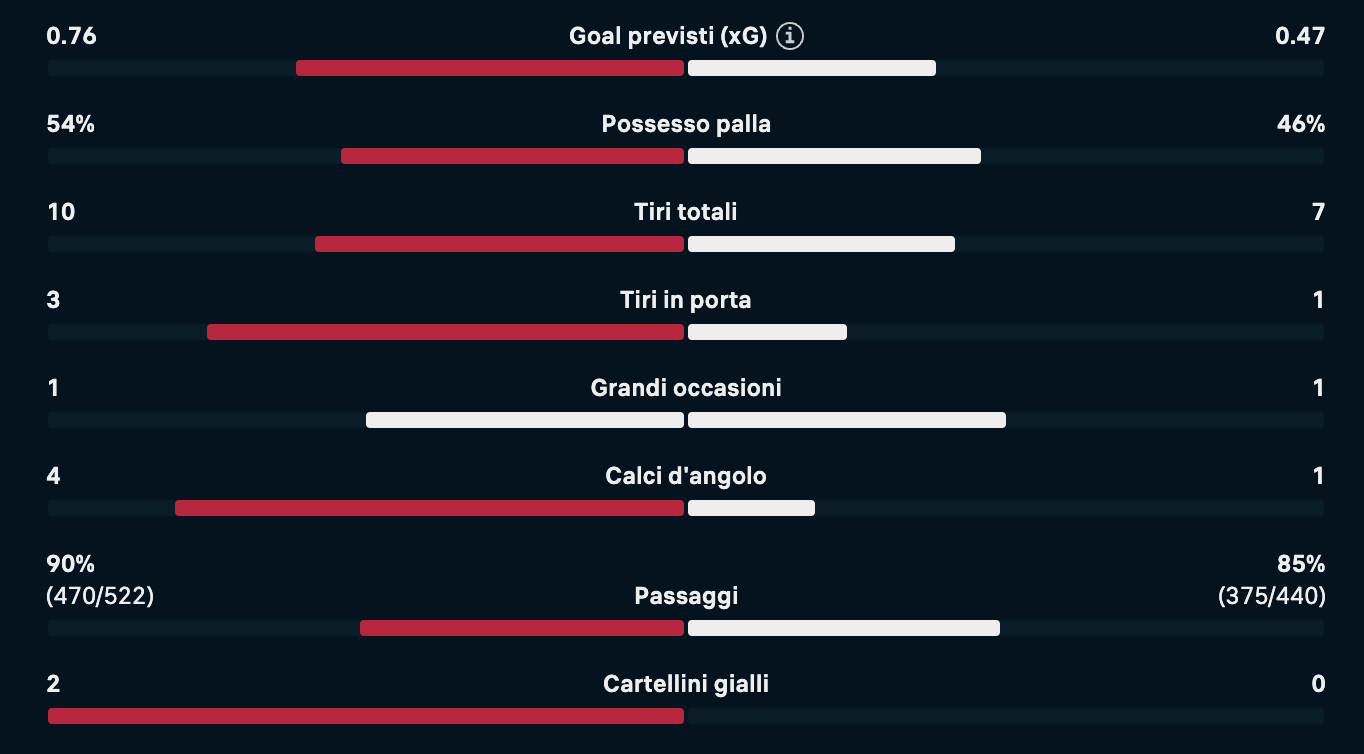1364x754 pixels.
Task: Click the left white Grandi occasioni bar
Action: 525,420
